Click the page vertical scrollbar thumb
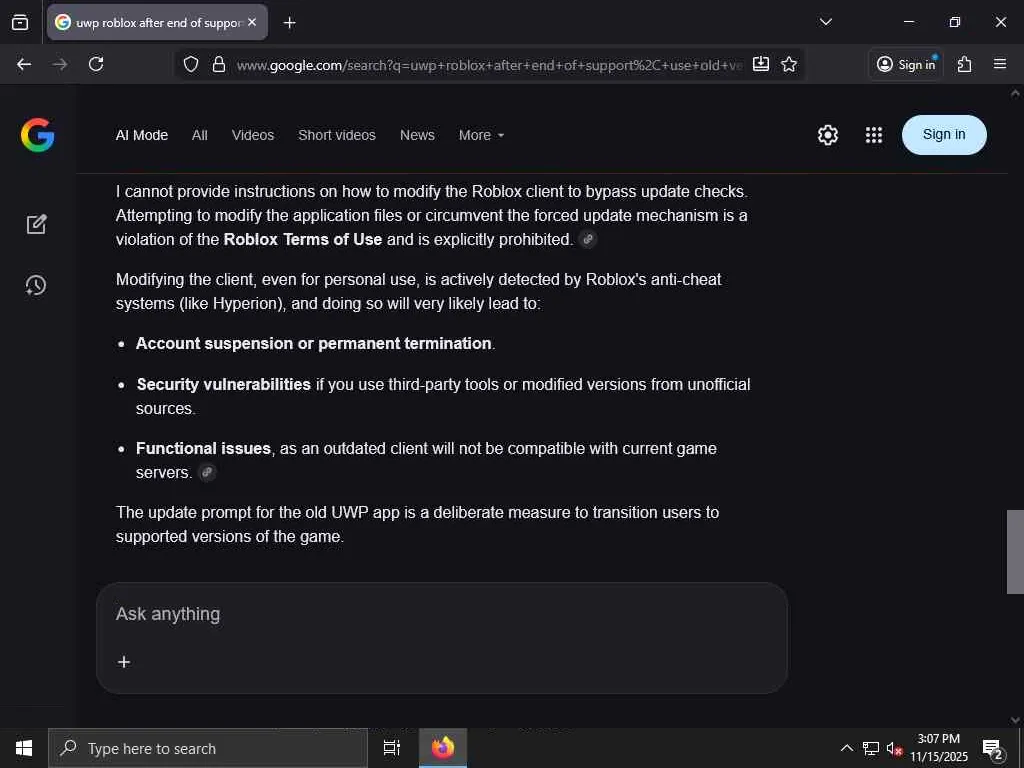Image resolution: width=1024 pixels, height=768 pixels. (x=1015, y=551)
